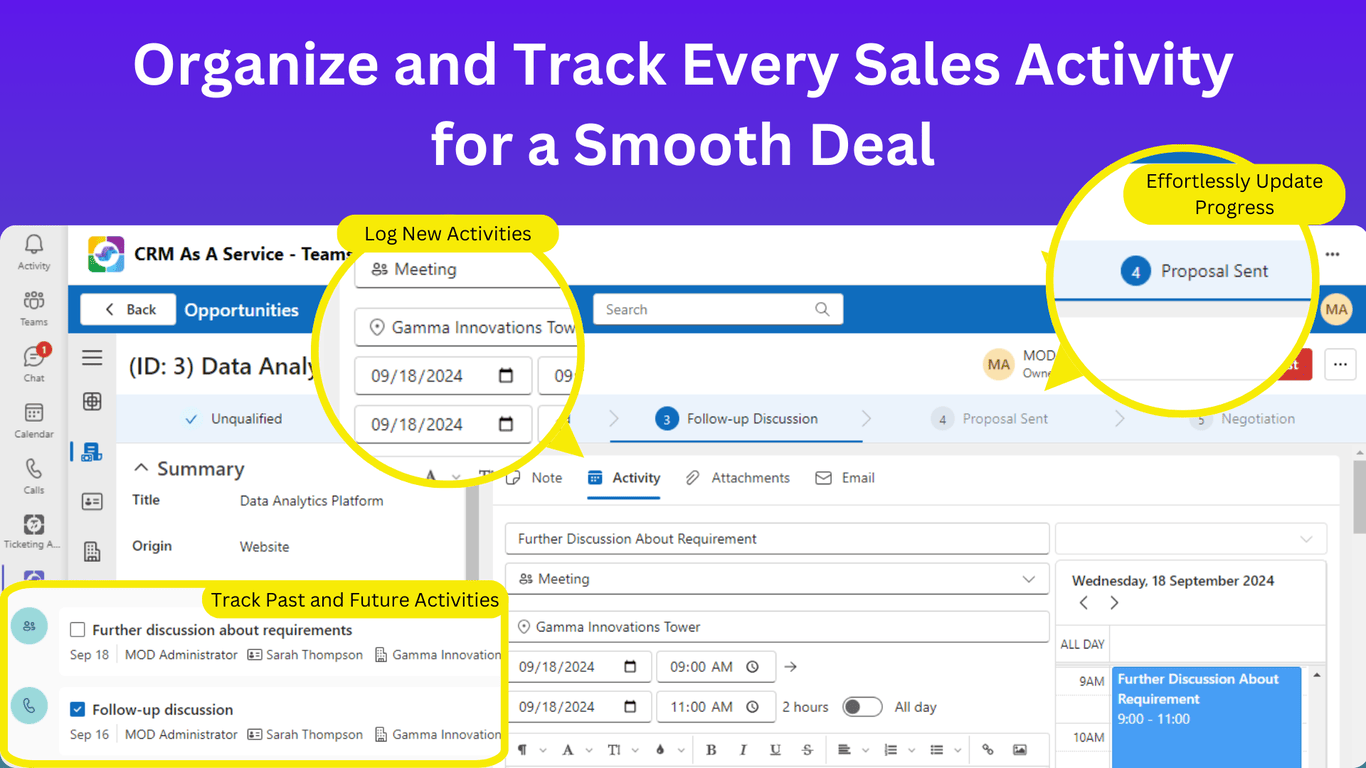Screen dimensions: 1366x768
Task: Select the contact card icon in the CRM sidebar
Action: (x=92, y=501)
